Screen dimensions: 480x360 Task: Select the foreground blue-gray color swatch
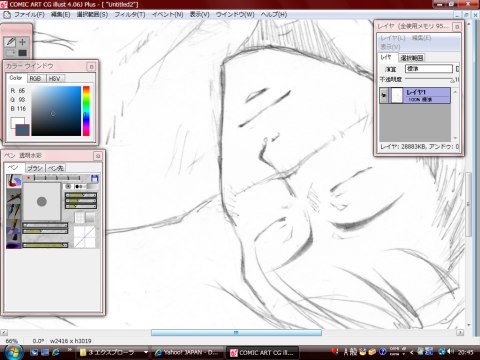tap(22, 129)
